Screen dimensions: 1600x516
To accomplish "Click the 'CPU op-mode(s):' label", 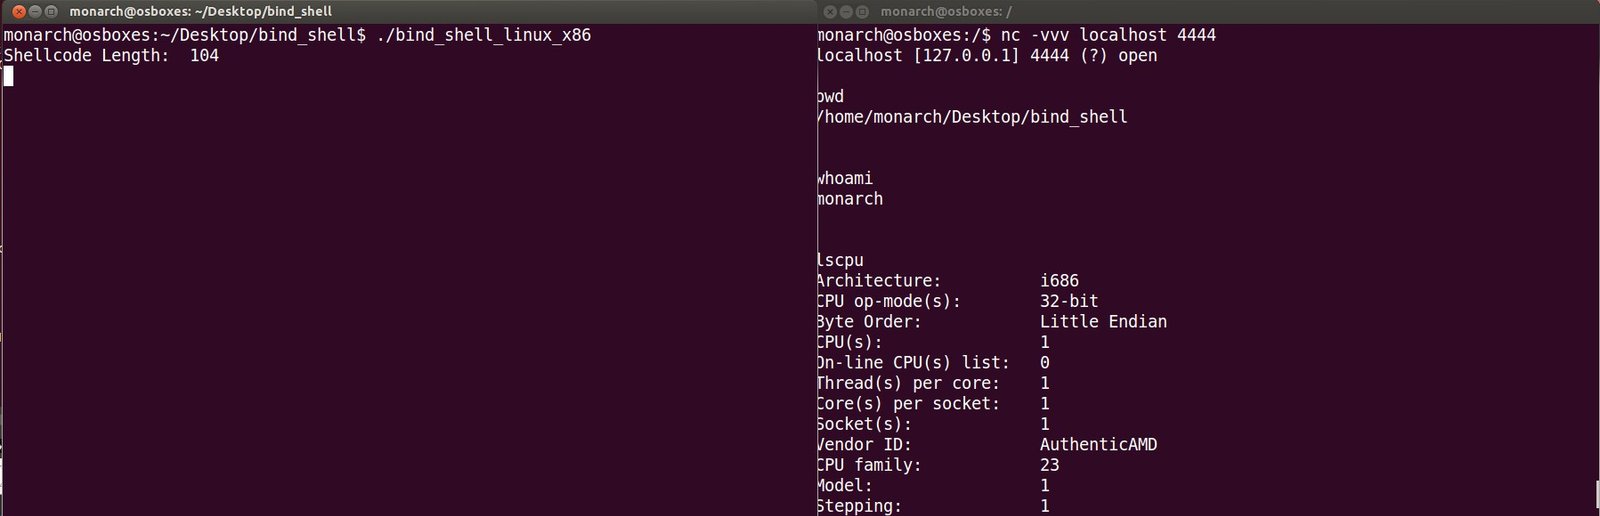I will pyautogui.click(x=889, y=301).
